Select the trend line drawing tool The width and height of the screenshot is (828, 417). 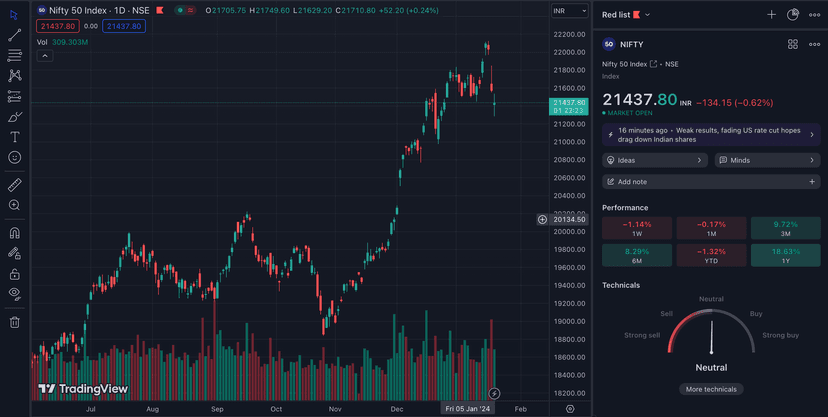pyautogui.click(x=15, y=35)
